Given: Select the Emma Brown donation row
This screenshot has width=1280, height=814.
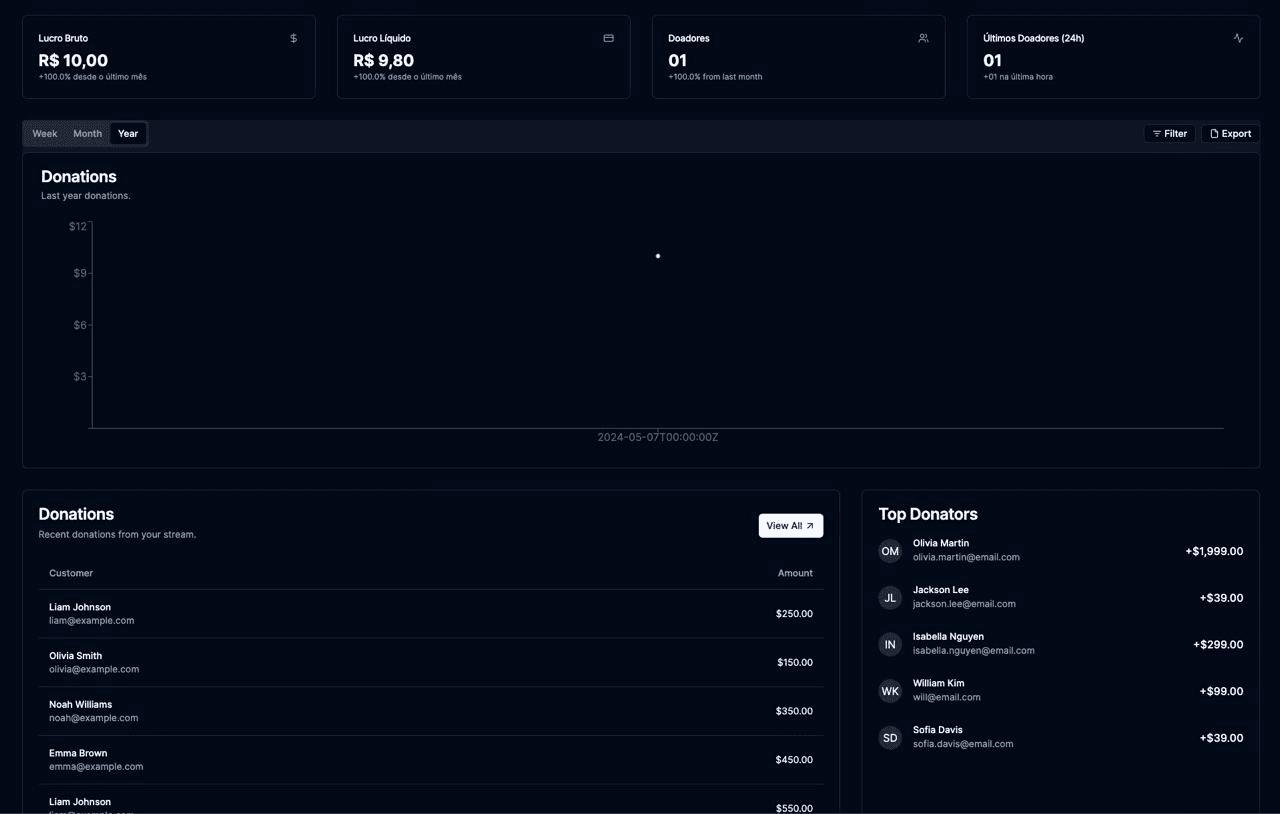Looking at the screenshot, I should click(430, 759).
